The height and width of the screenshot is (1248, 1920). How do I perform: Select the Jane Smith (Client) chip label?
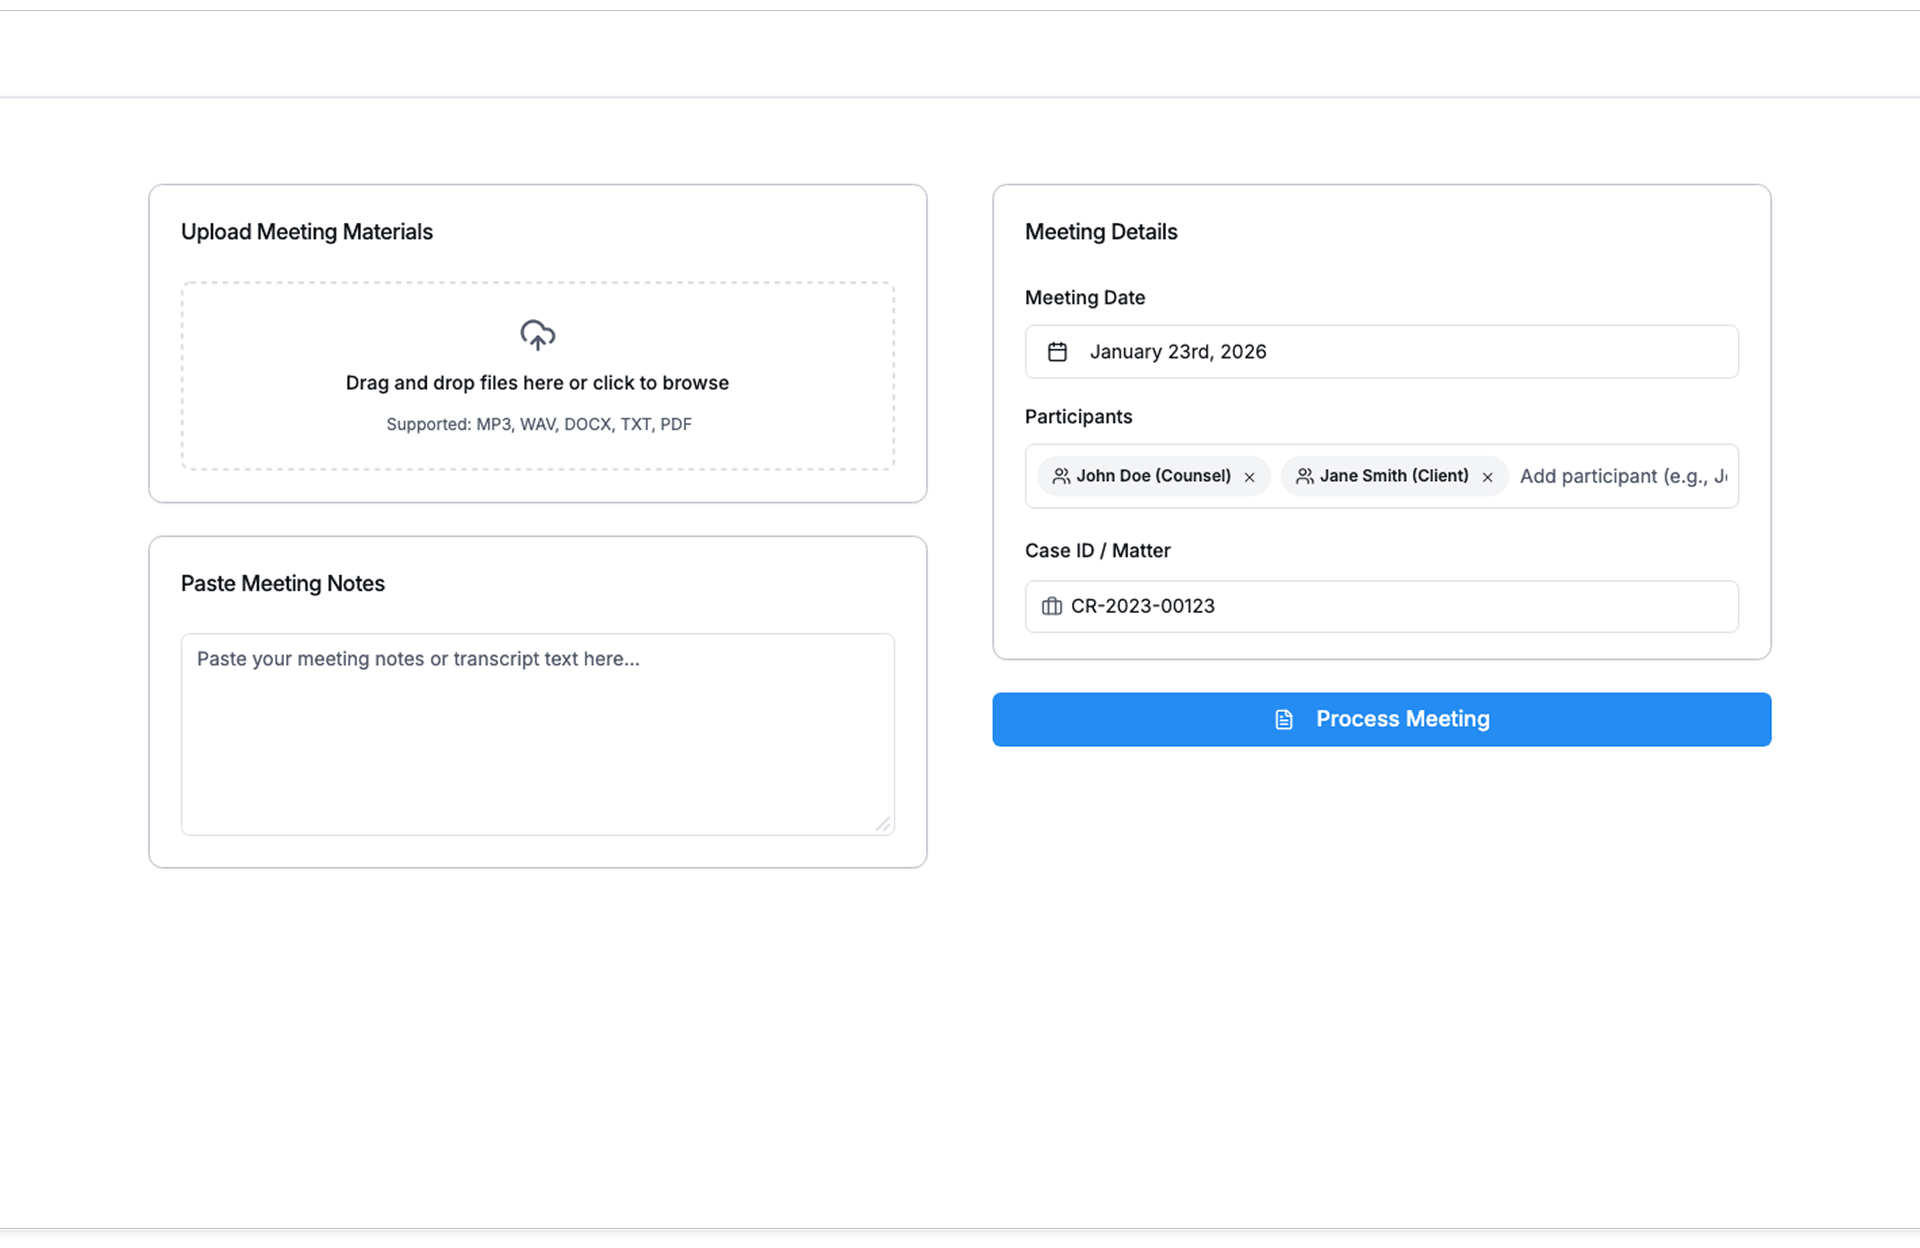tap(1393, 476)
